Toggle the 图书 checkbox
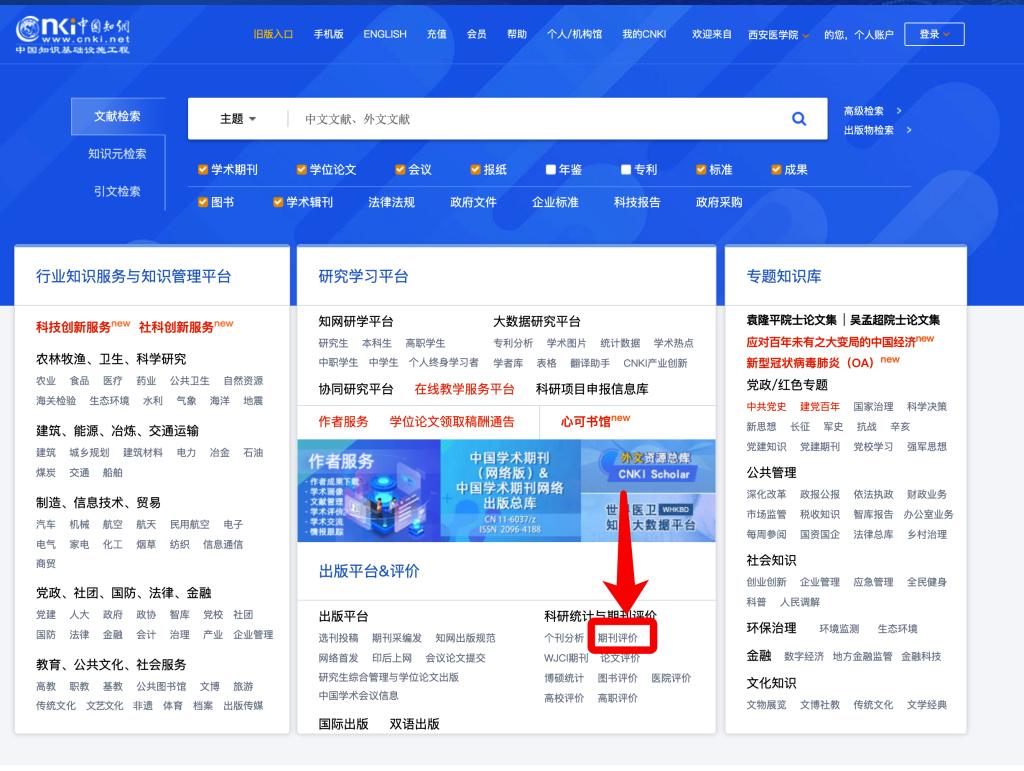 point(202,202)
